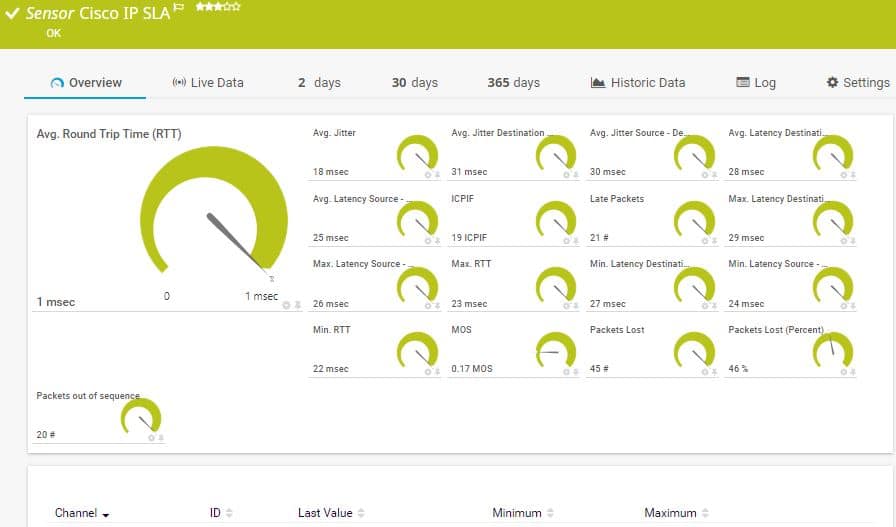This screenshot has height=527, width=896.
Task: Sort the table by Last Value column
Action: click(x=330, y=513)
